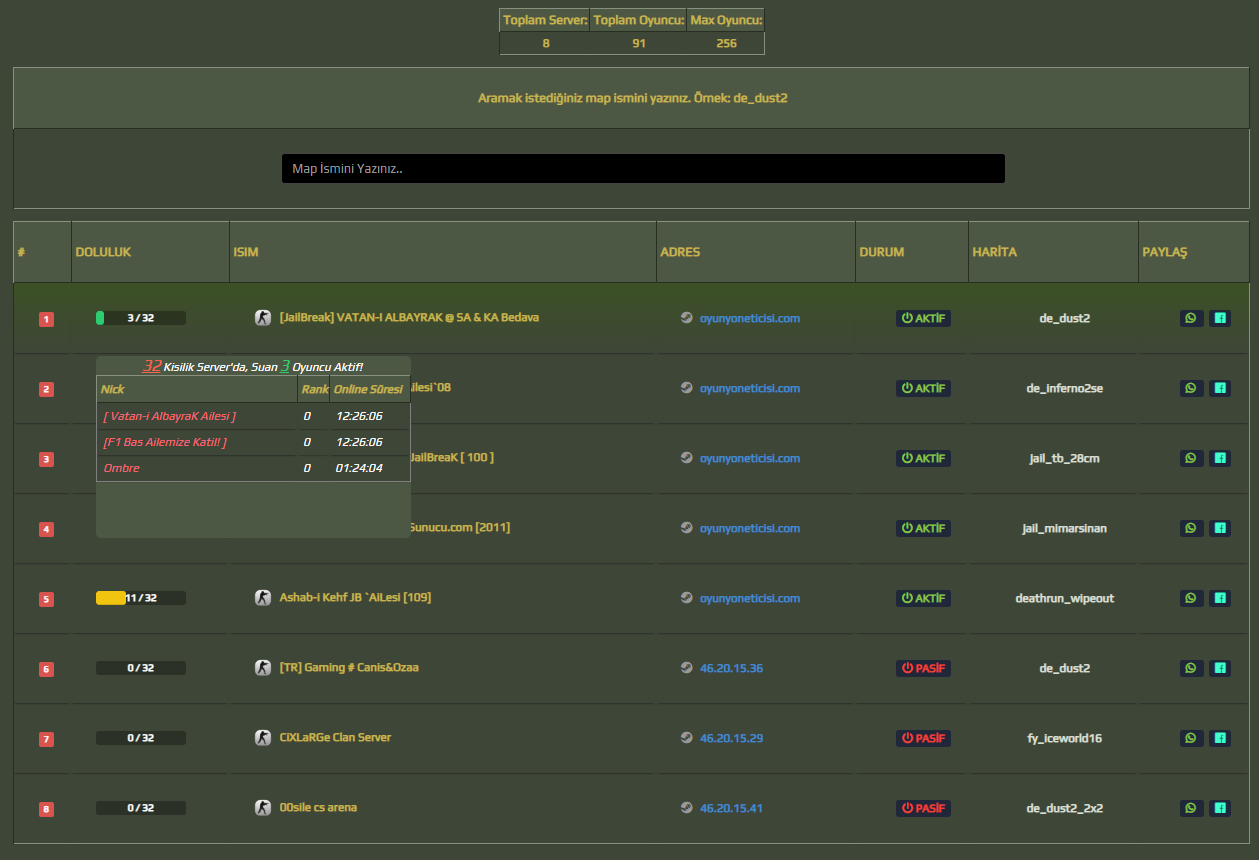Screen dimensions: 1259x860
Task: Share de_dust2 server row 1 on WhatsApp
Action: pyautogui.click(x=1191, y=318)
